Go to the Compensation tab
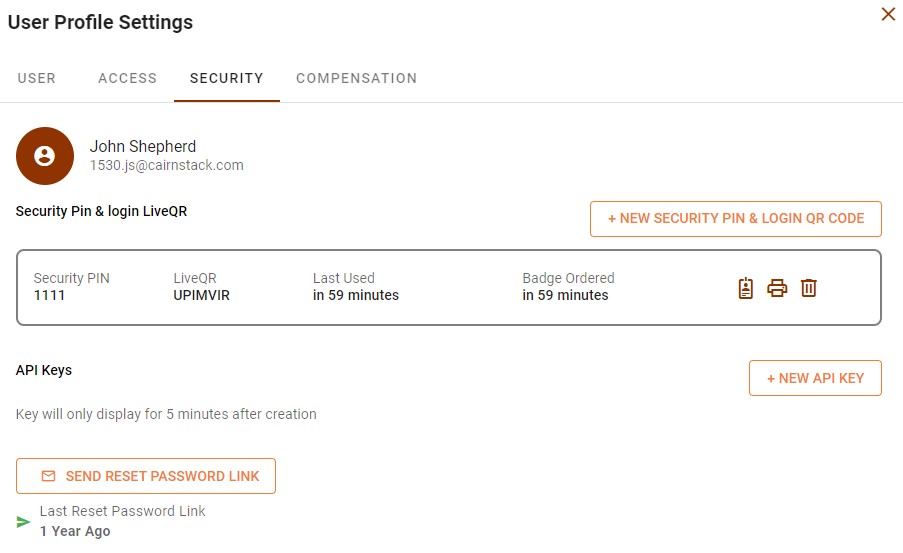This screenshot has width=903, height=553. (x=356, y=78)
